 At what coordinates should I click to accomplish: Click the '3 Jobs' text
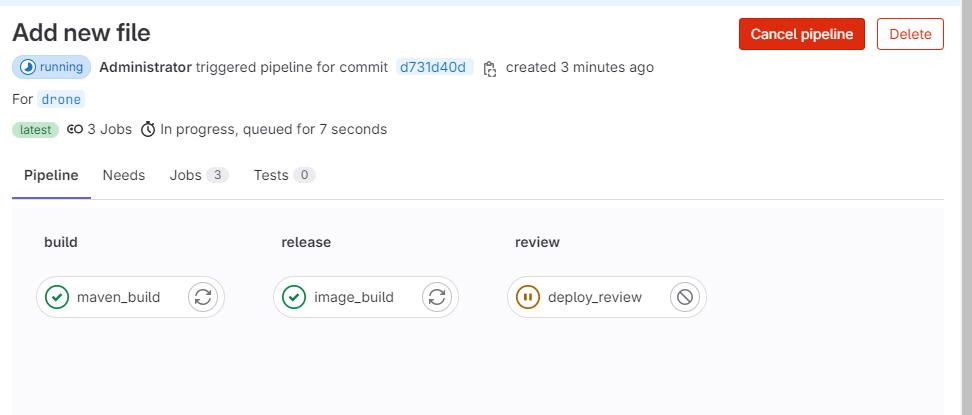tap(109, 129)
